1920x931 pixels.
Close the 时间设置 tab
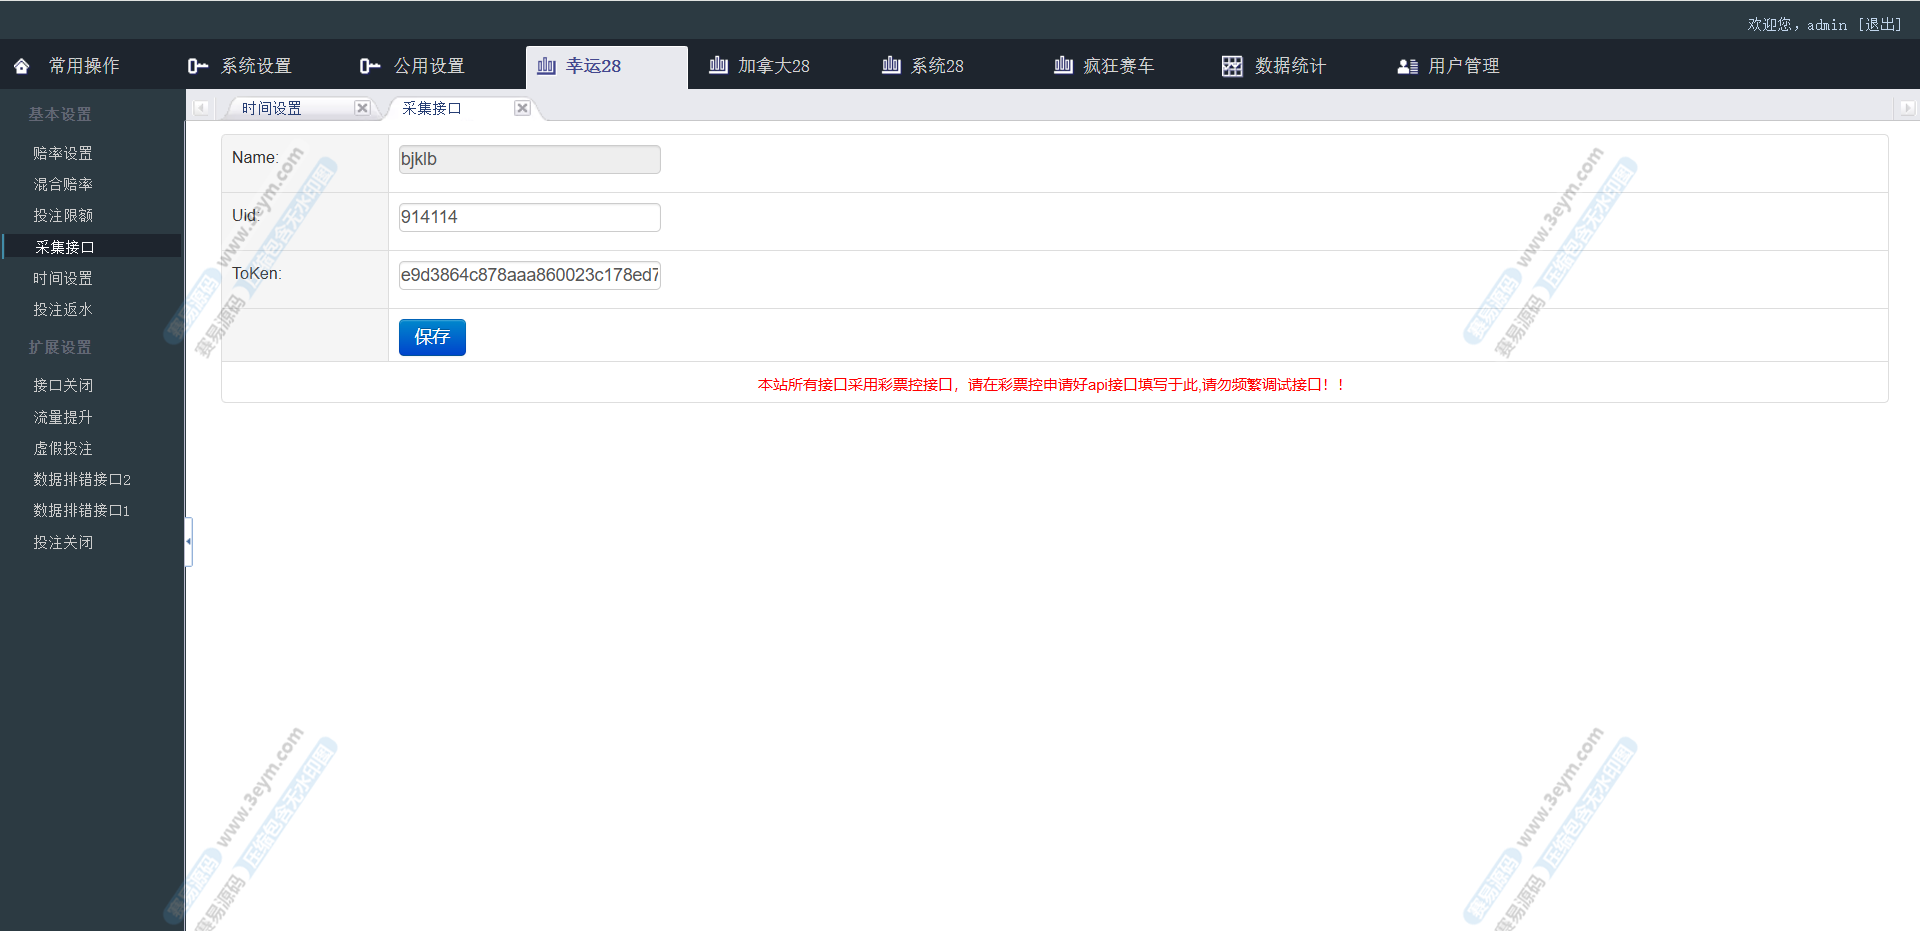coord(362,108)
